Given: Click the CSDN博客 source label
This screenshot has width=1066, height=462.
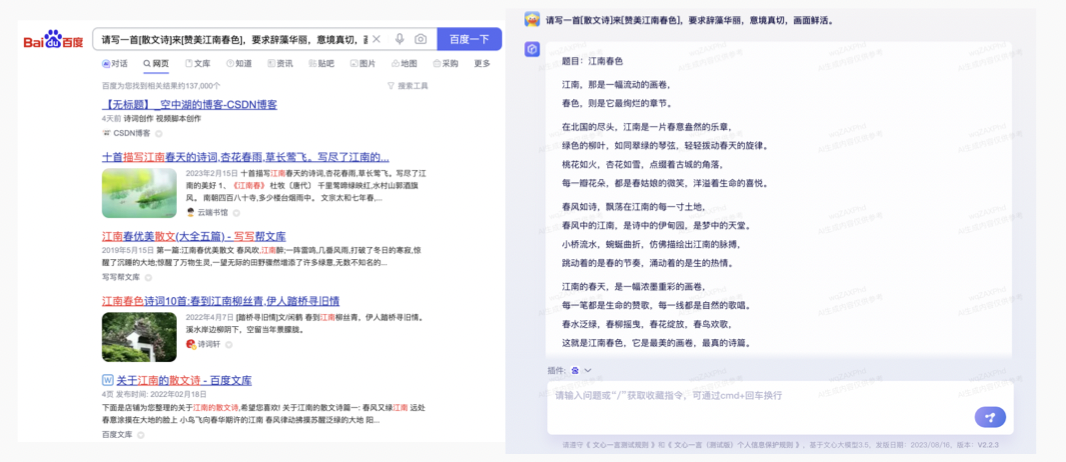Looking at the screenshot, I should click(131, 133).
